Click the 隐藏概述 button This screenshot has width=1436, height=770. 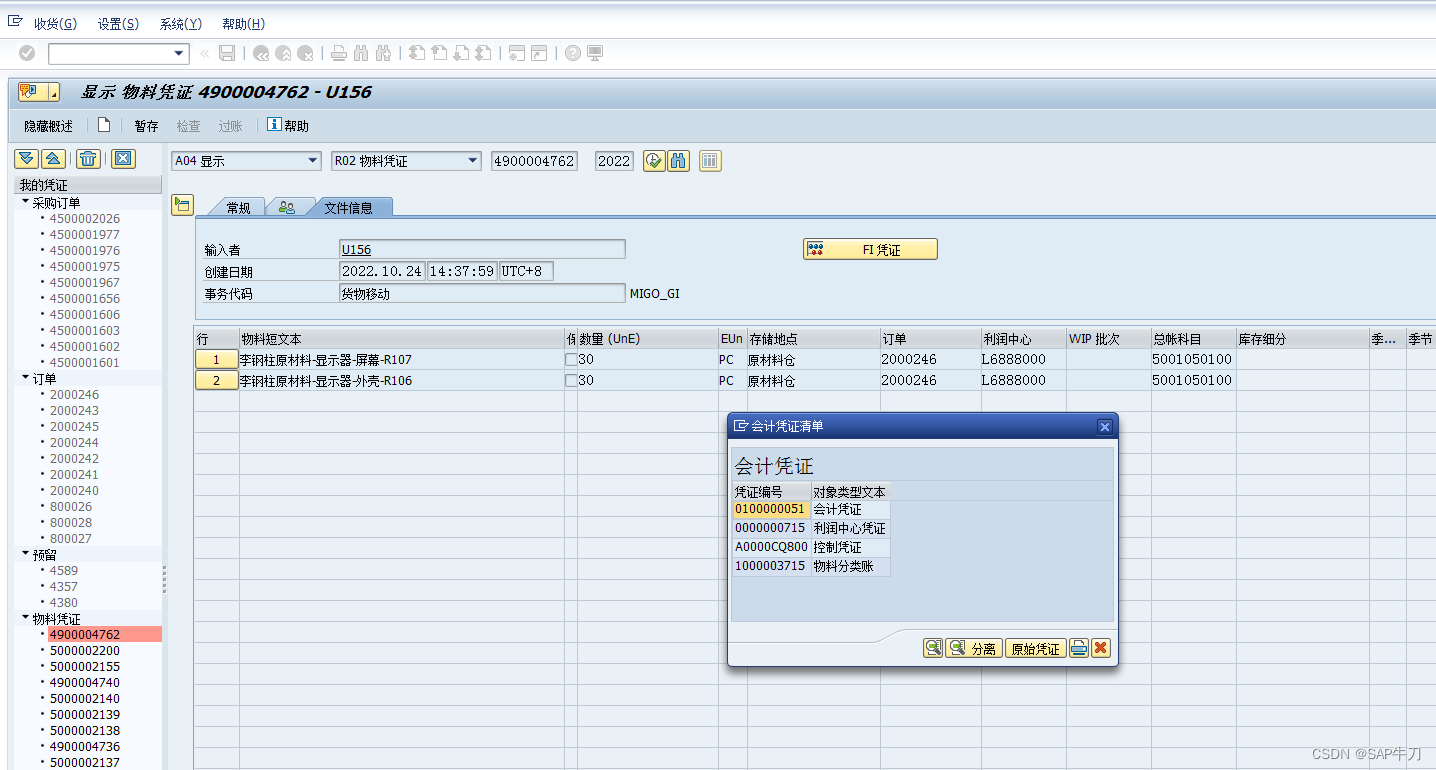(49, 126)
